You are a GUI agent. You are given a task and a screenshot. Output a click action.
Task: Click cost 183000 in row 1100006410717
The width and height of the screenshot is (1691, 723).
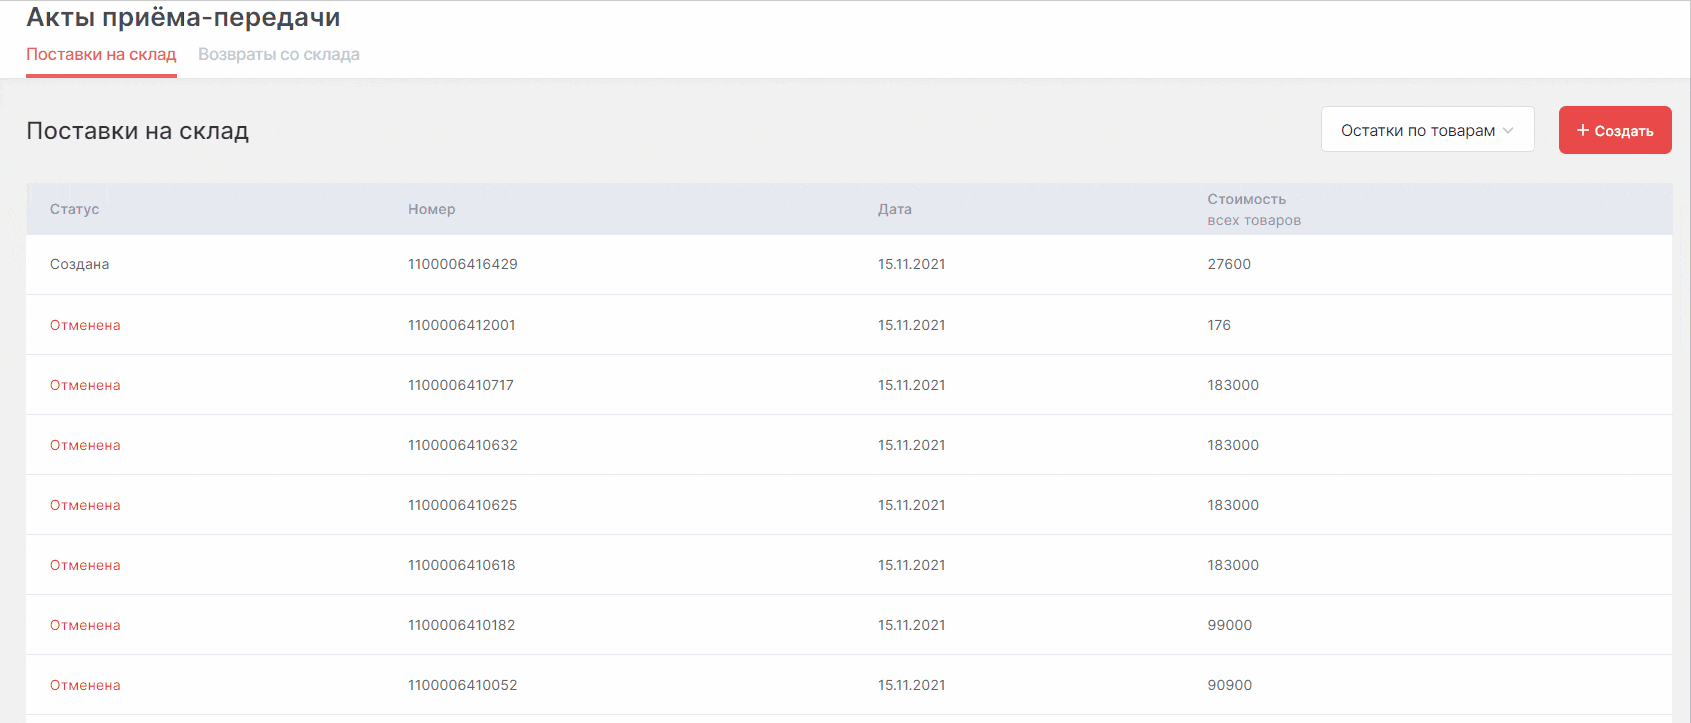[1233, 385]
